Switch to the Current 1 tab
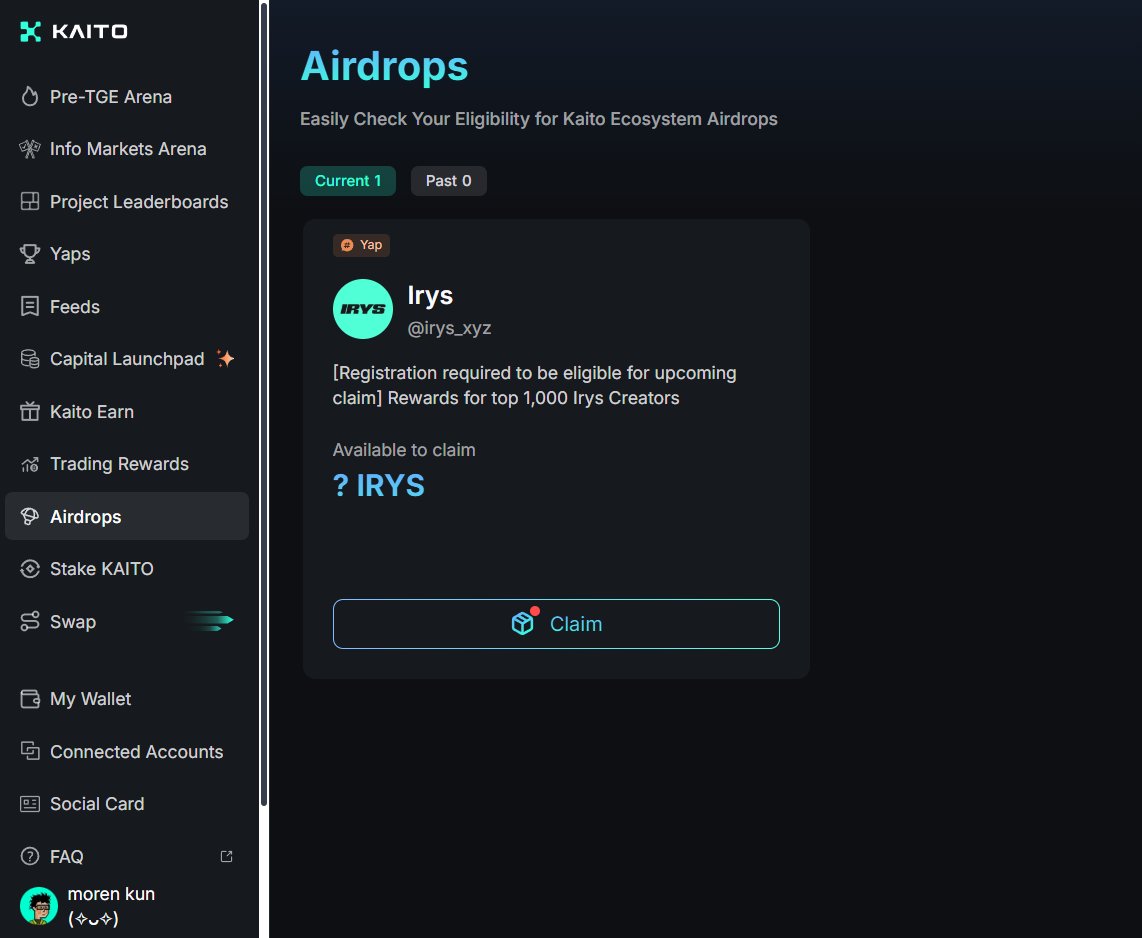Image resolution: width=1142 pixels, height=938 pixels. (348, 181)
